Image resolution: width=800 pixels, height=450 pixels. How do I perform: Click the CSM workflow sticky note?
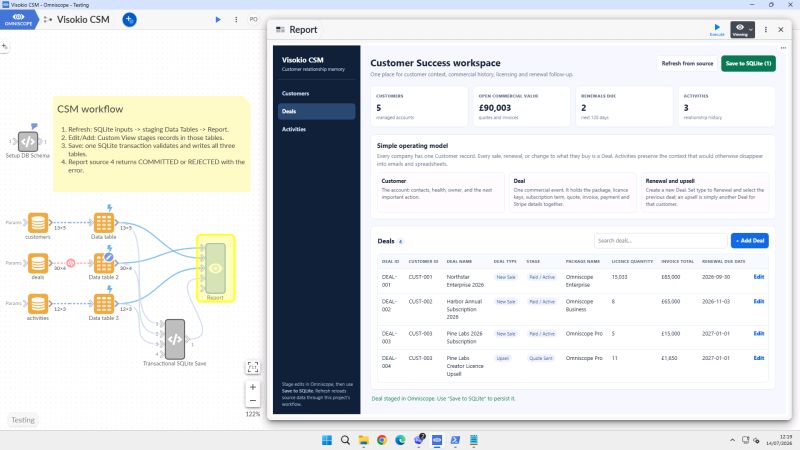coord(152,144)
